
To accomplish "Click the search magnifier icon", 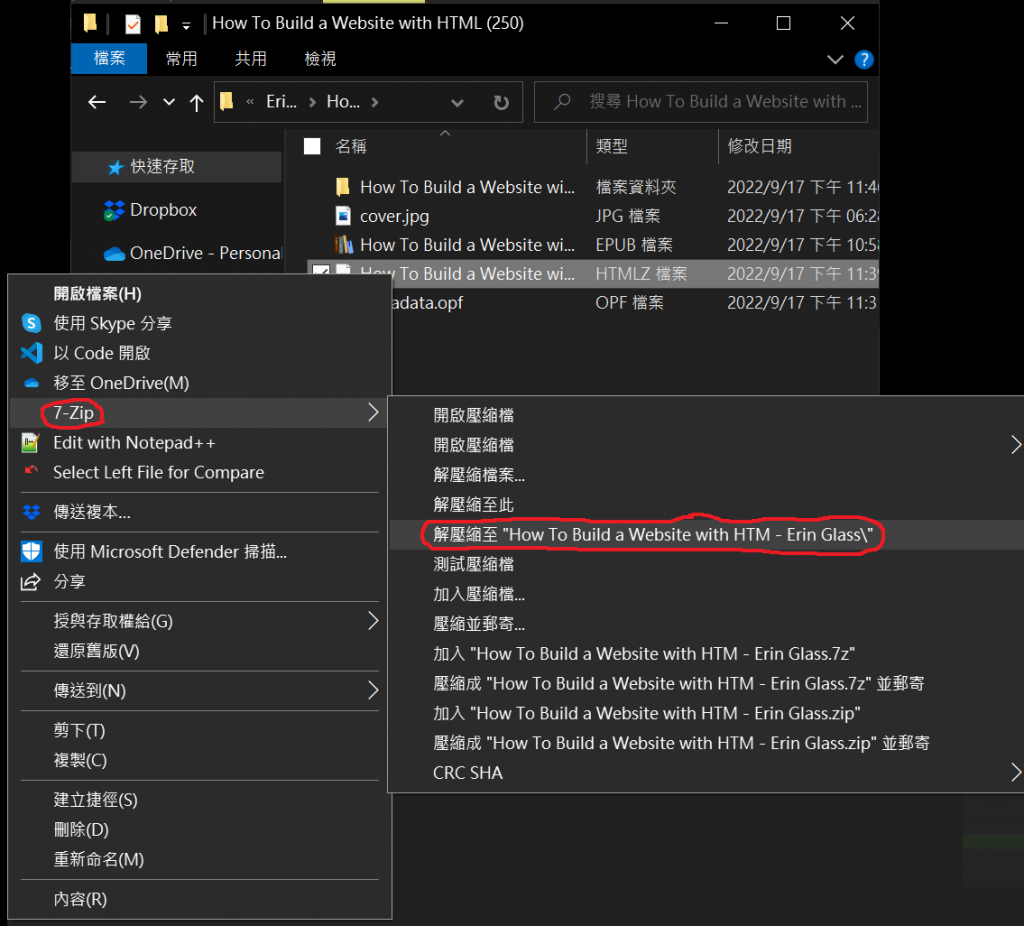I will pyautogui.click(x=562, y=102).
